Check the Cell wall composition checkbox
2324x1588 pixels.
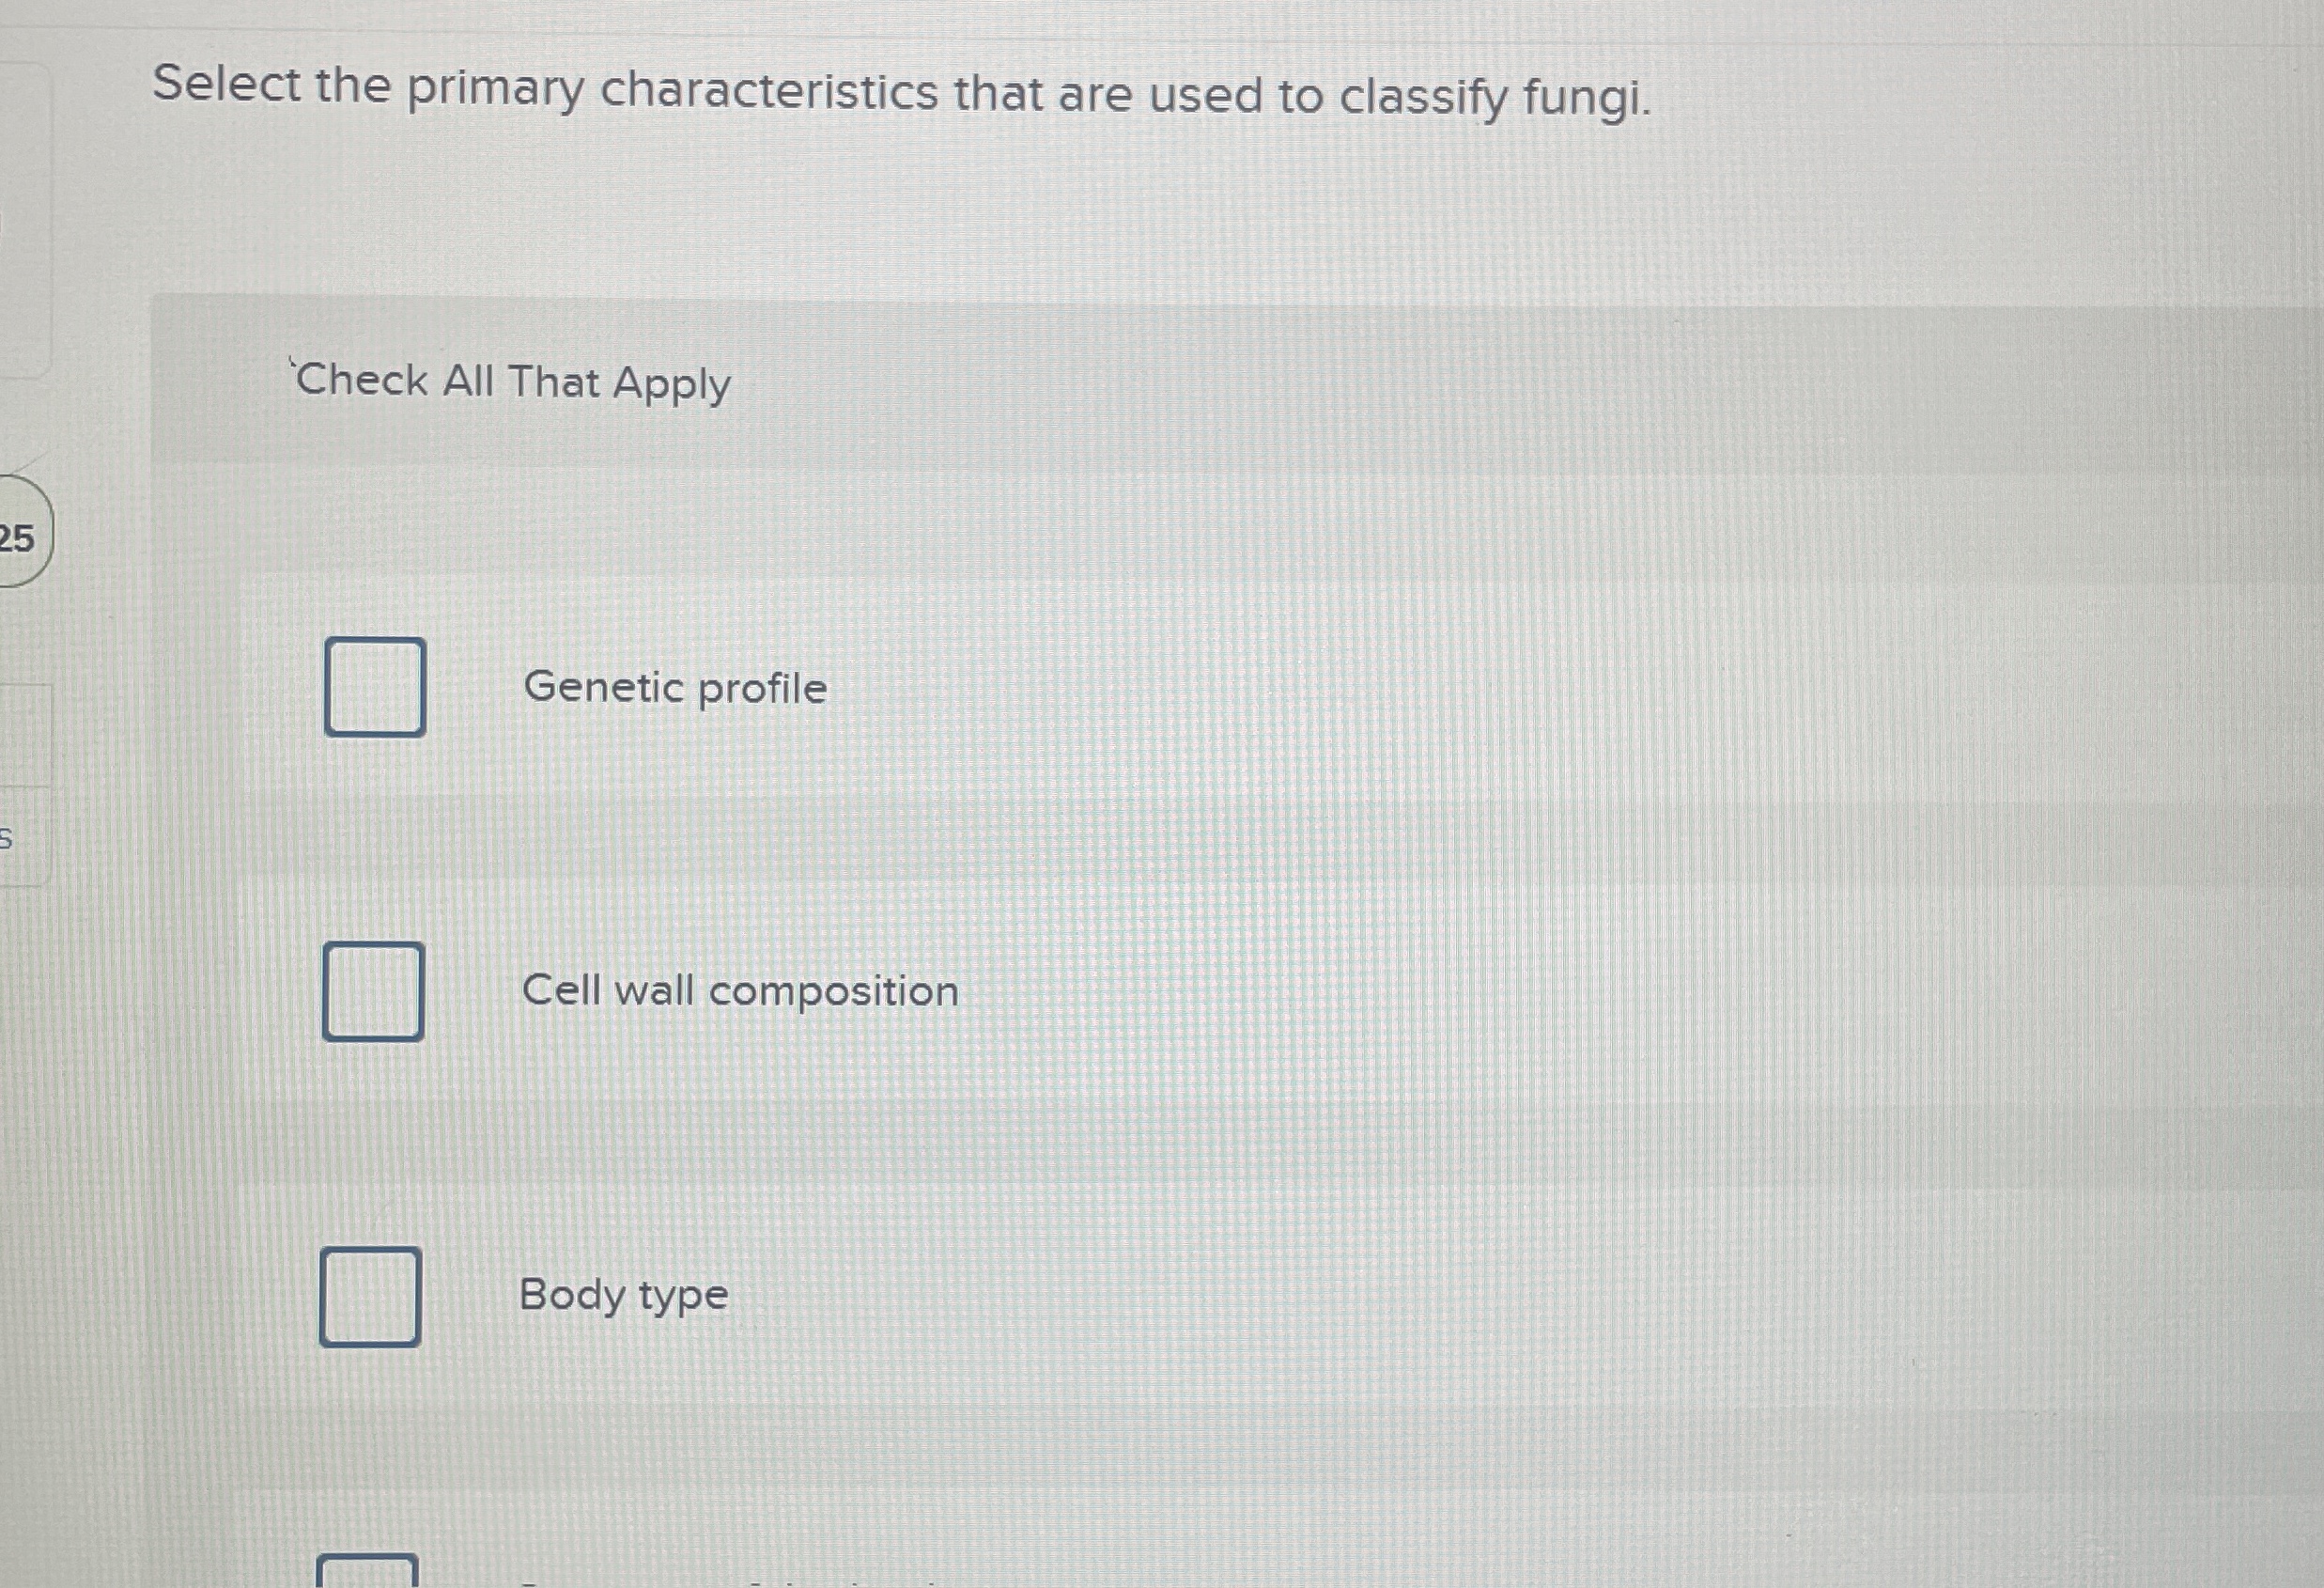pyautogui.click(x=374, y=991)
